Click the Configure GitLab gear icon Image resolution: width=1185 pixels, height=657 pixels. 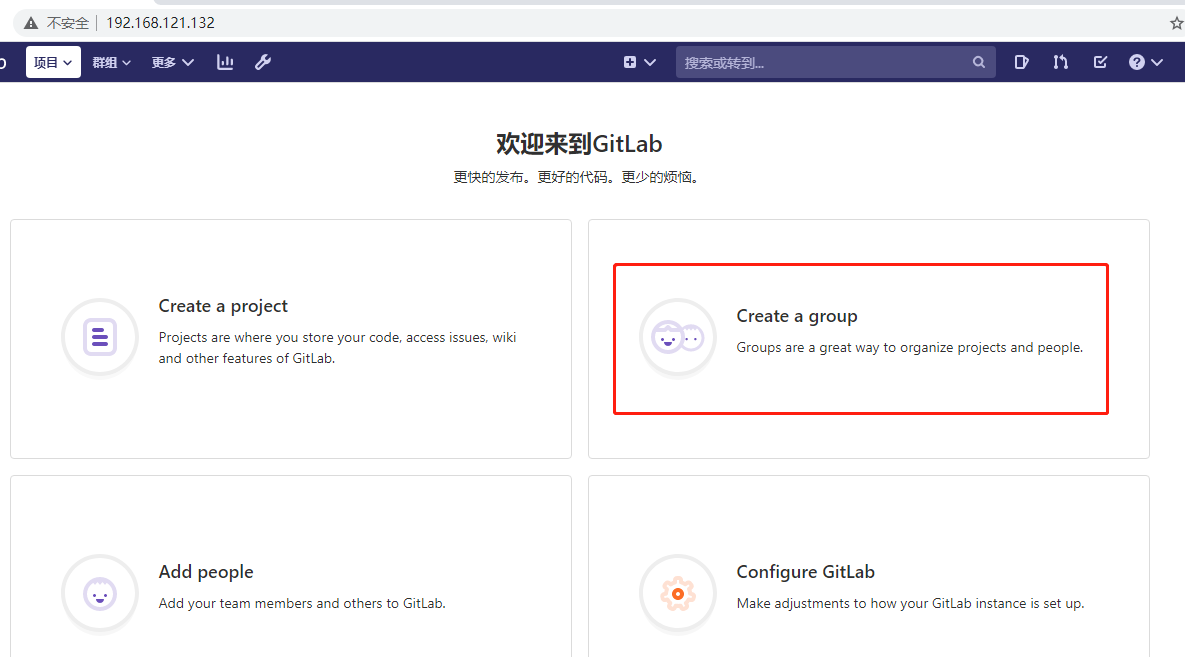tap(678, 594)
